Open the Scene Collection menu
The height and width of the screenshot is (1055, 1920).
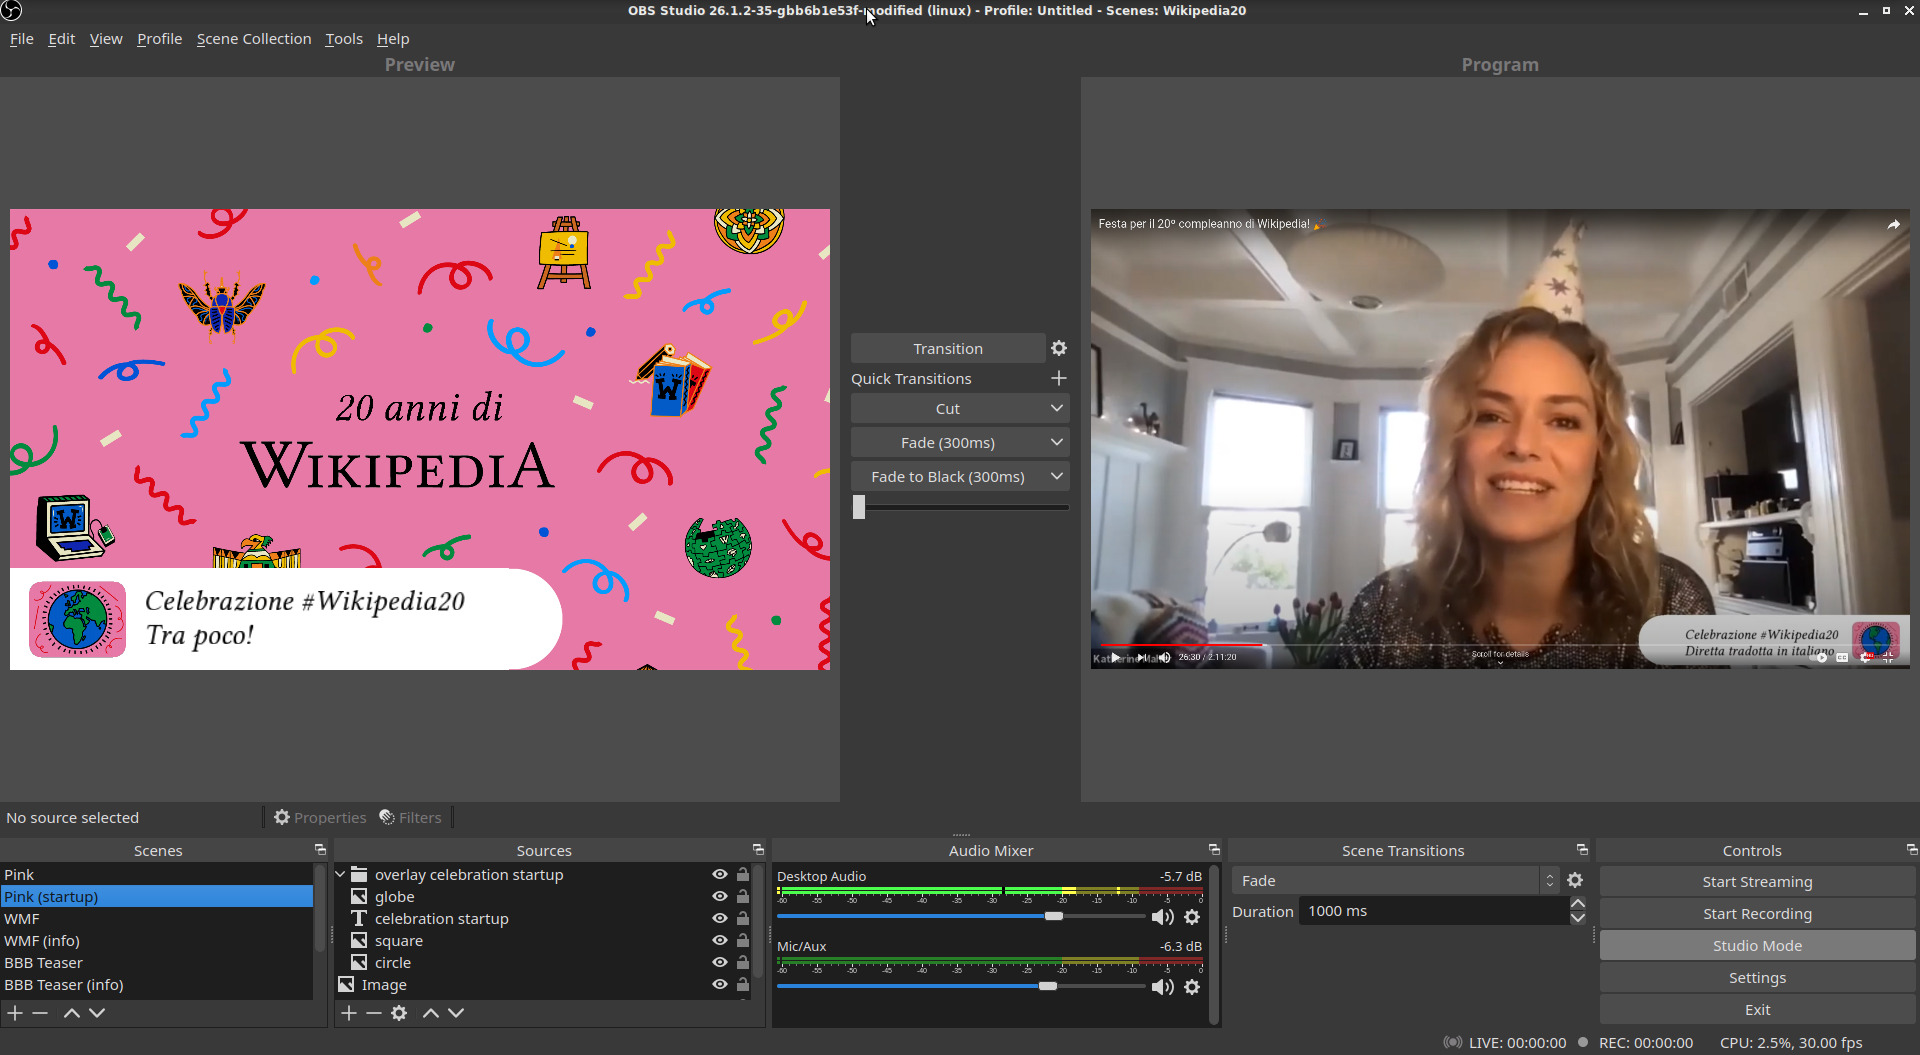(x=253, y=38)
